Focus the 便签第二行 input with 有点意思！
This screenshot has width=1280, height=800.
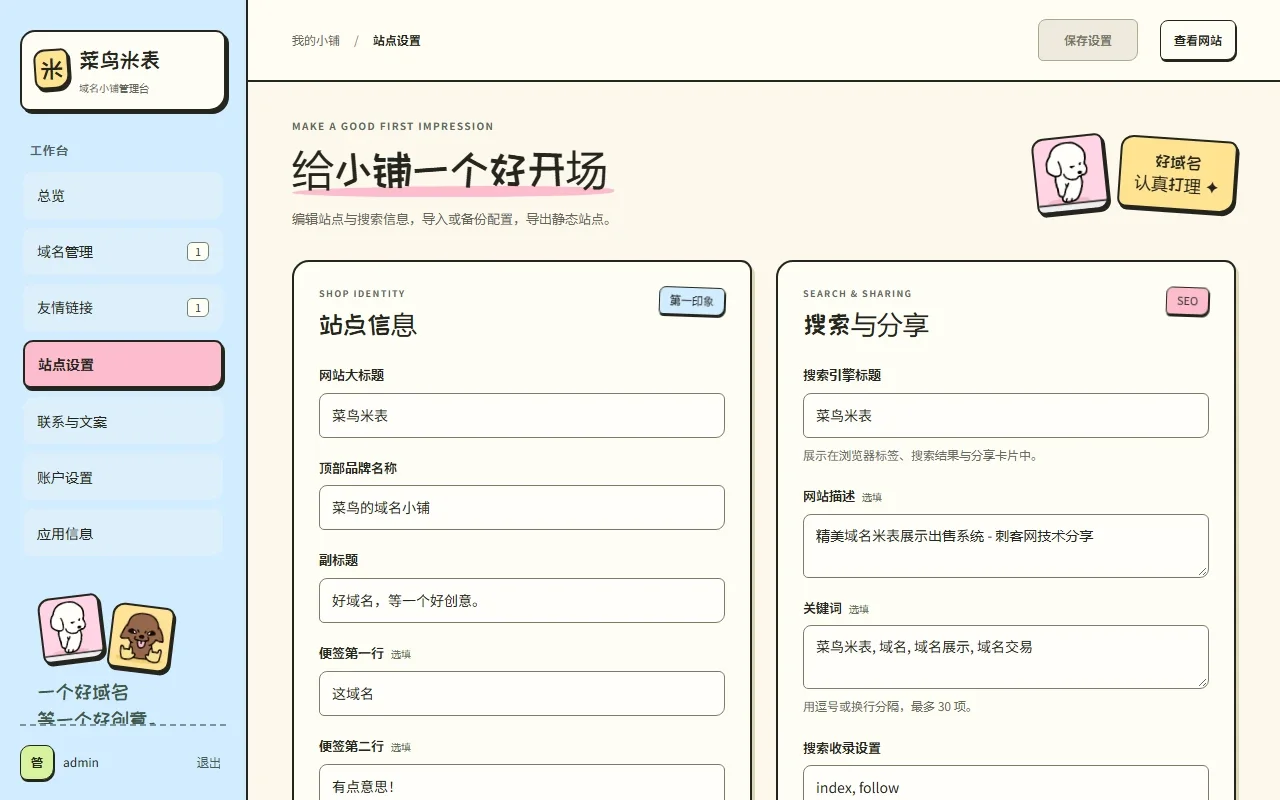[522, 782]
